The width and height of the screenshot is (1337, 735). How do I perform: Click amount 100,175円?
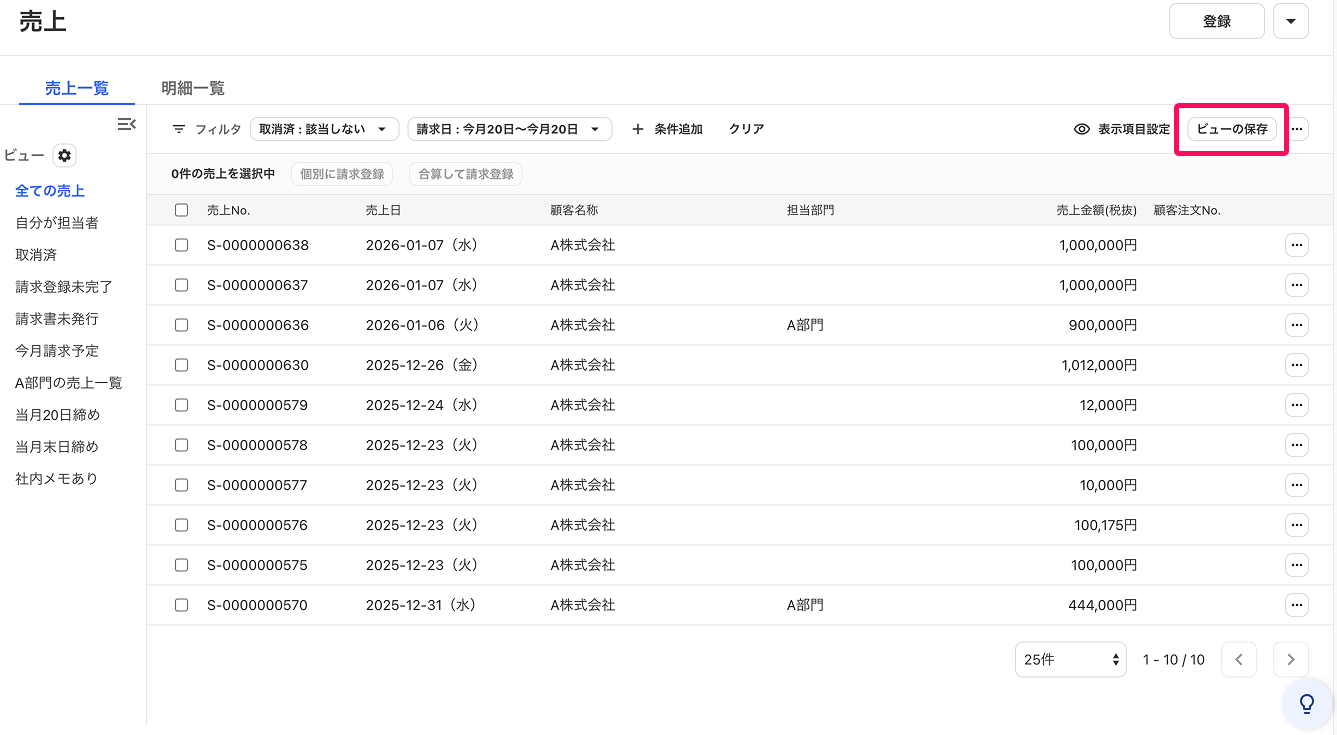1106,525
